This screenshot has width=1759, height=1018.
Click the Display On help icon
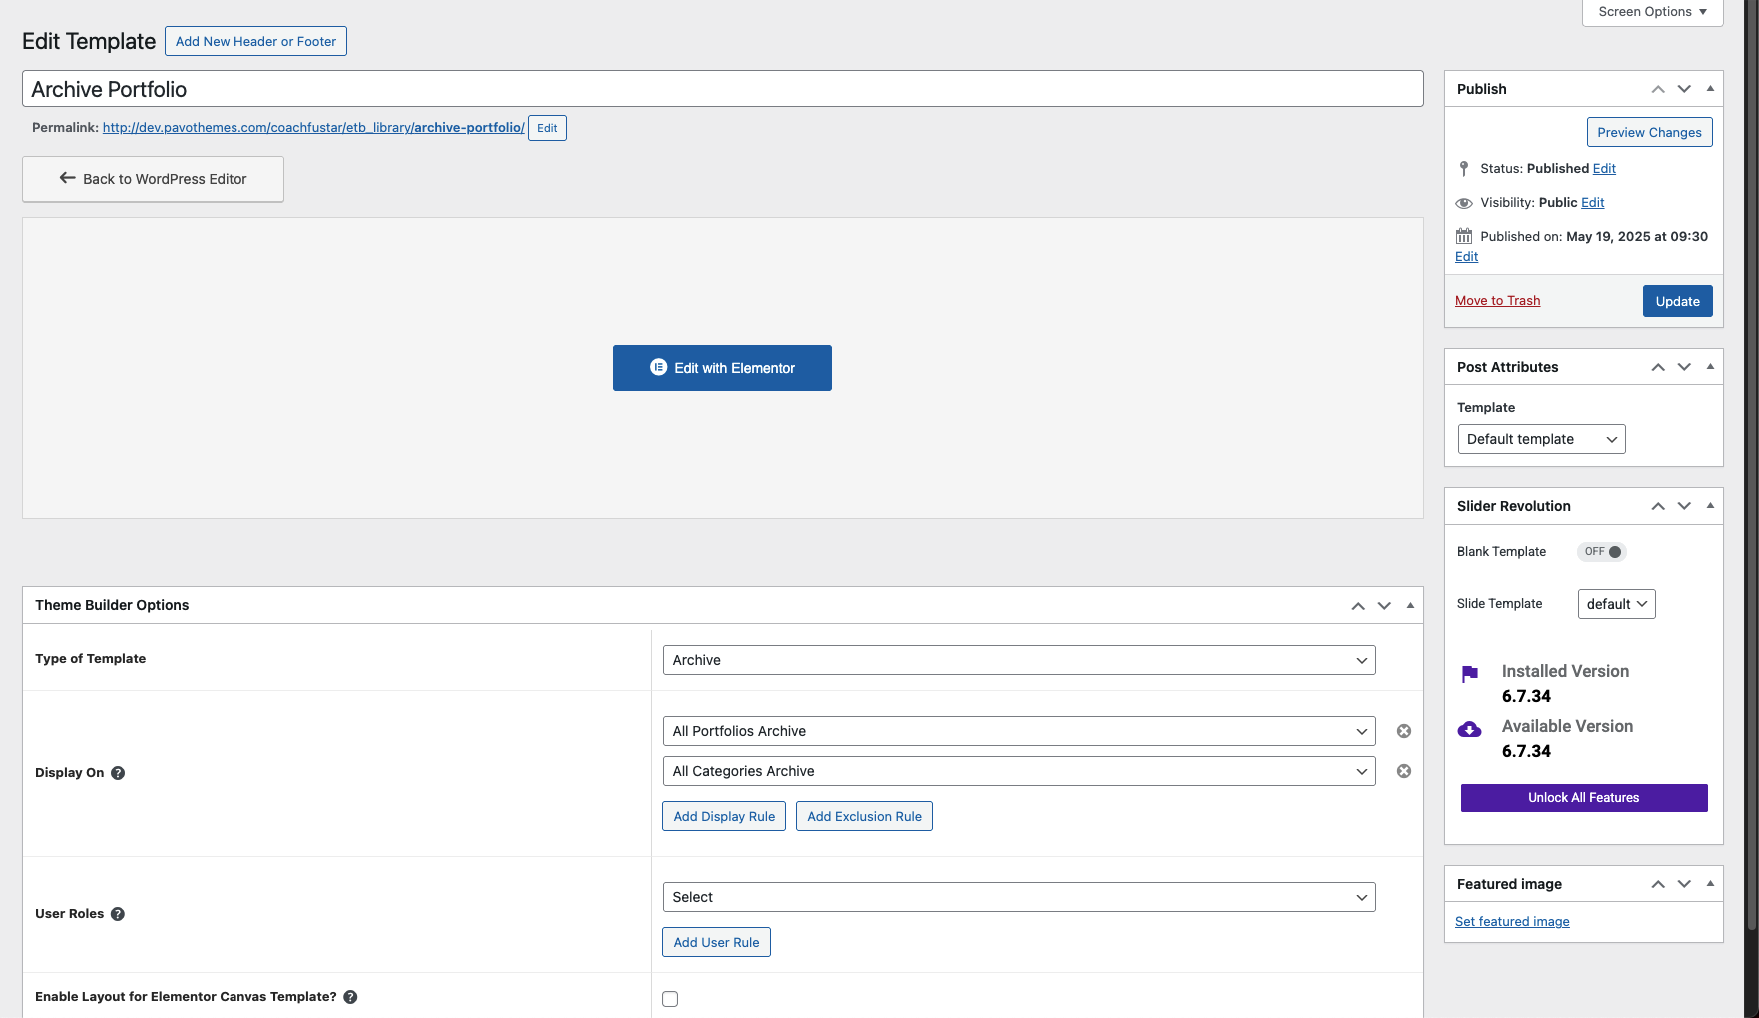tap(118, 773)
